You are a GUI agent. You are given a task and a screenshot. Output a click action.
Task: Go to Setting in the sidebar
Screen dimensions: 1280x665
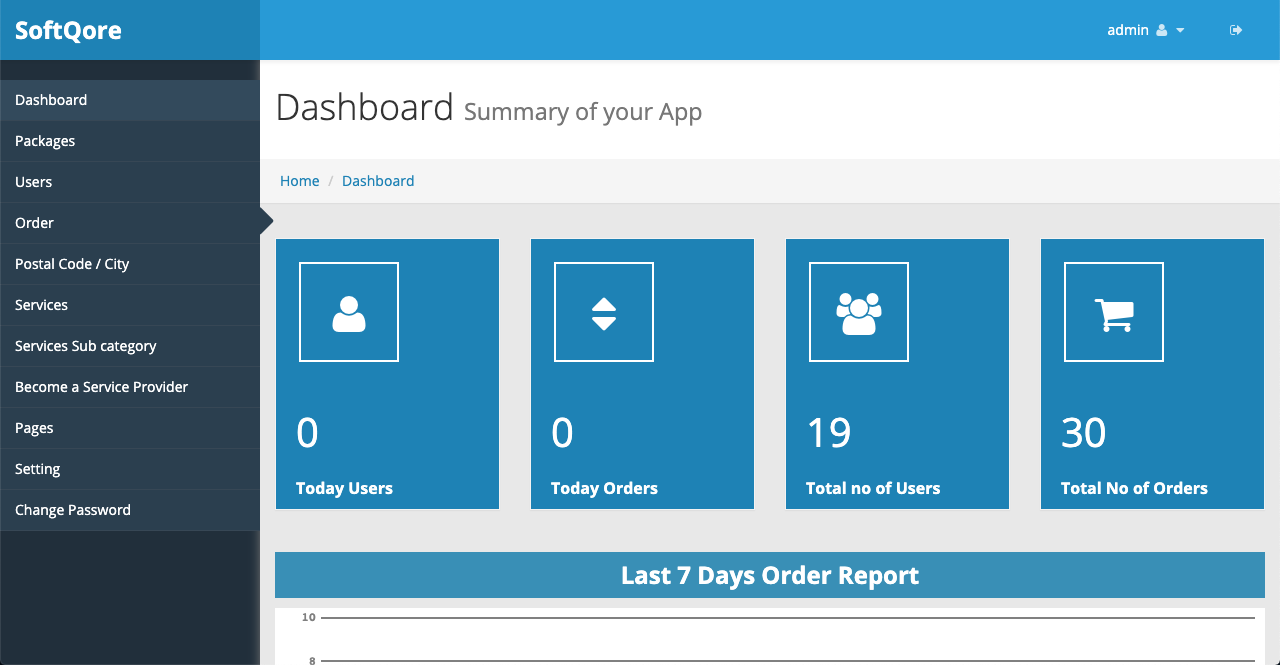click(130, 469)
